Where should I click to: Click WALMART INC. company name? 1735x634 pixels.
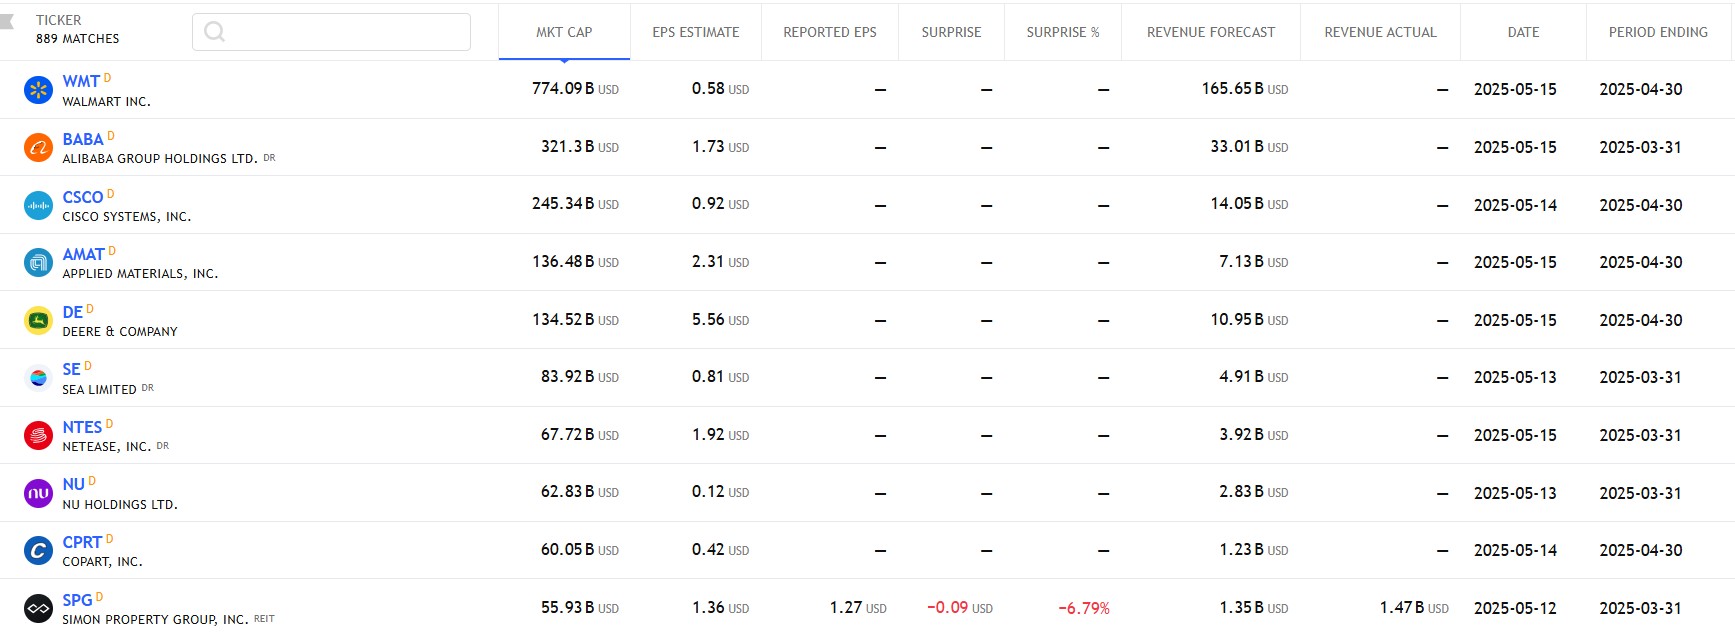(106, 102)
